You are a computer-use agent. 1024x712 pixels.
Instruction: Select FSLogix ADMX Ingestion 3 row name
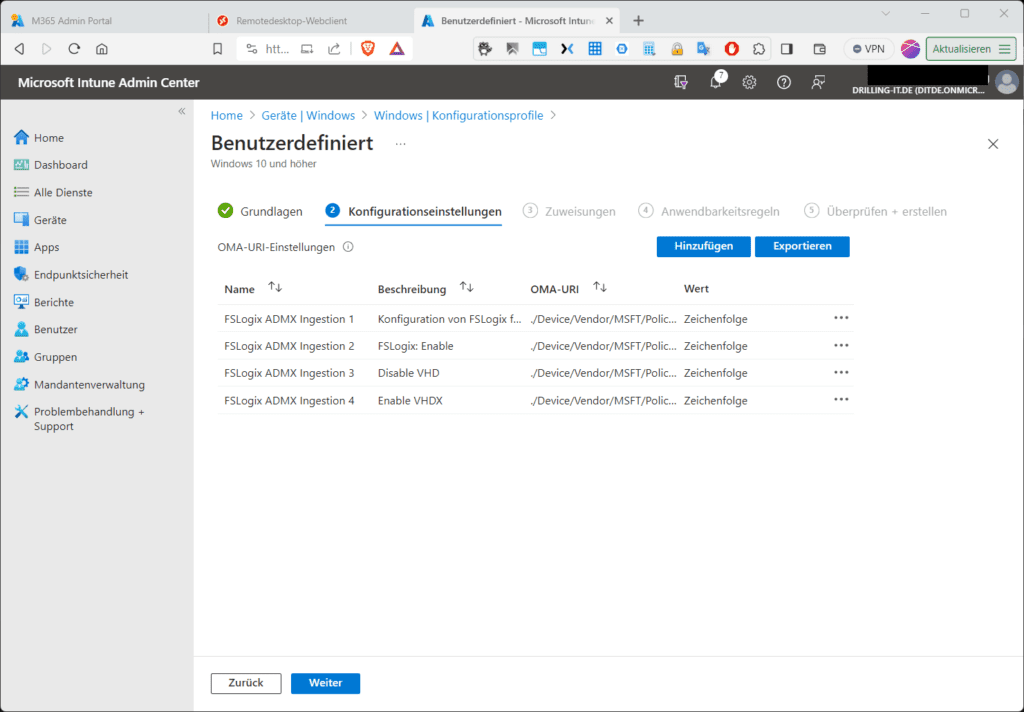289,373
